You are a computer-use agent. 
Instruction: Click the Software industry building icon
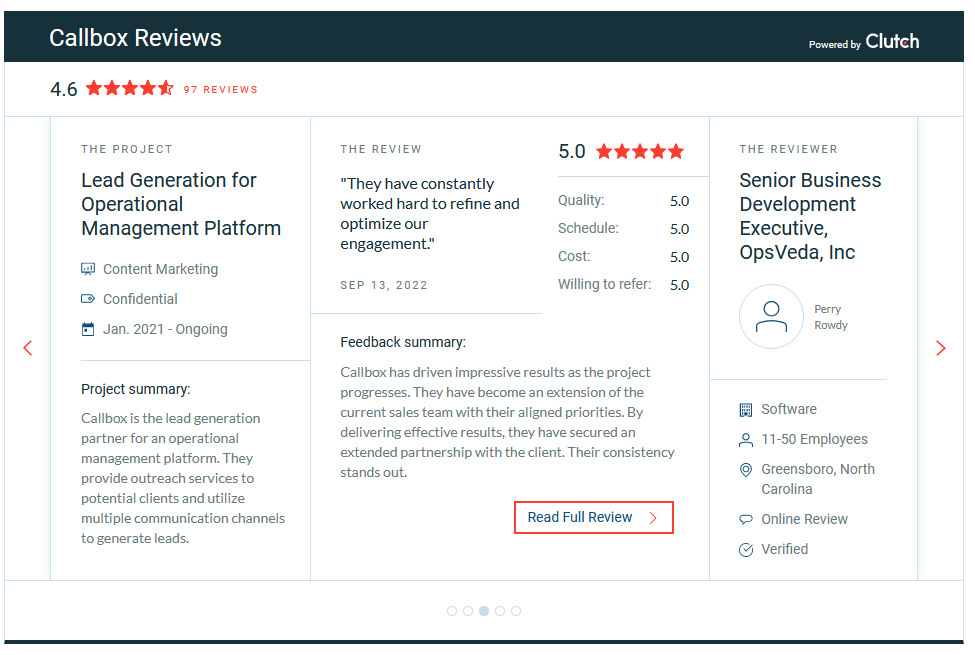point(746,410)
